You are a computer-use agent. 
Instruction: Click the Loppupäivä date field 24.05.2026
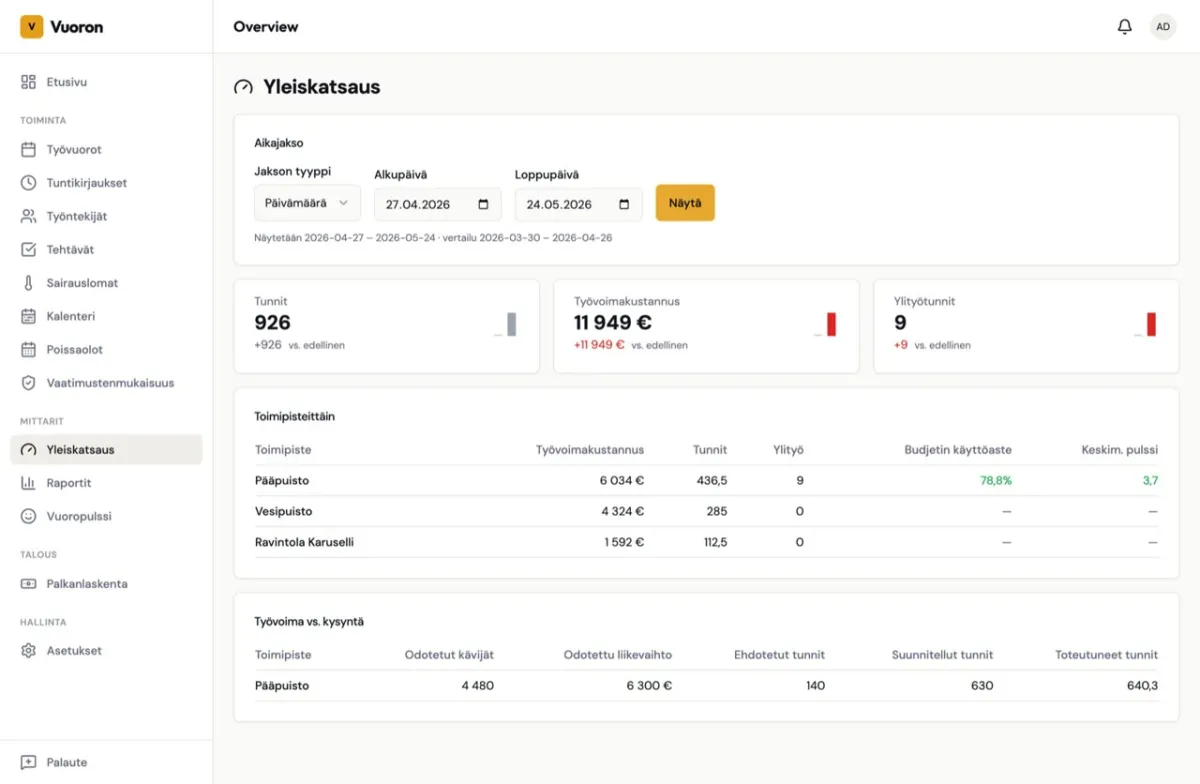point(579,204)
